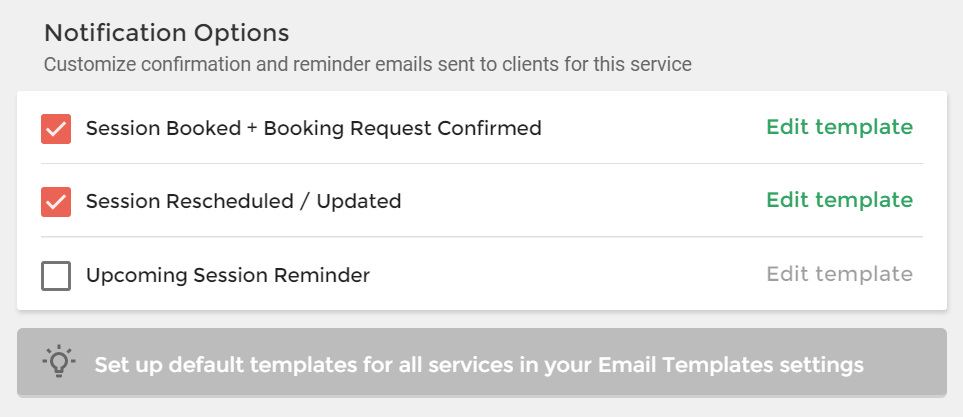Click the 'Email Templates' words in the banner
The image size is (963, 417).
(685, 365)
